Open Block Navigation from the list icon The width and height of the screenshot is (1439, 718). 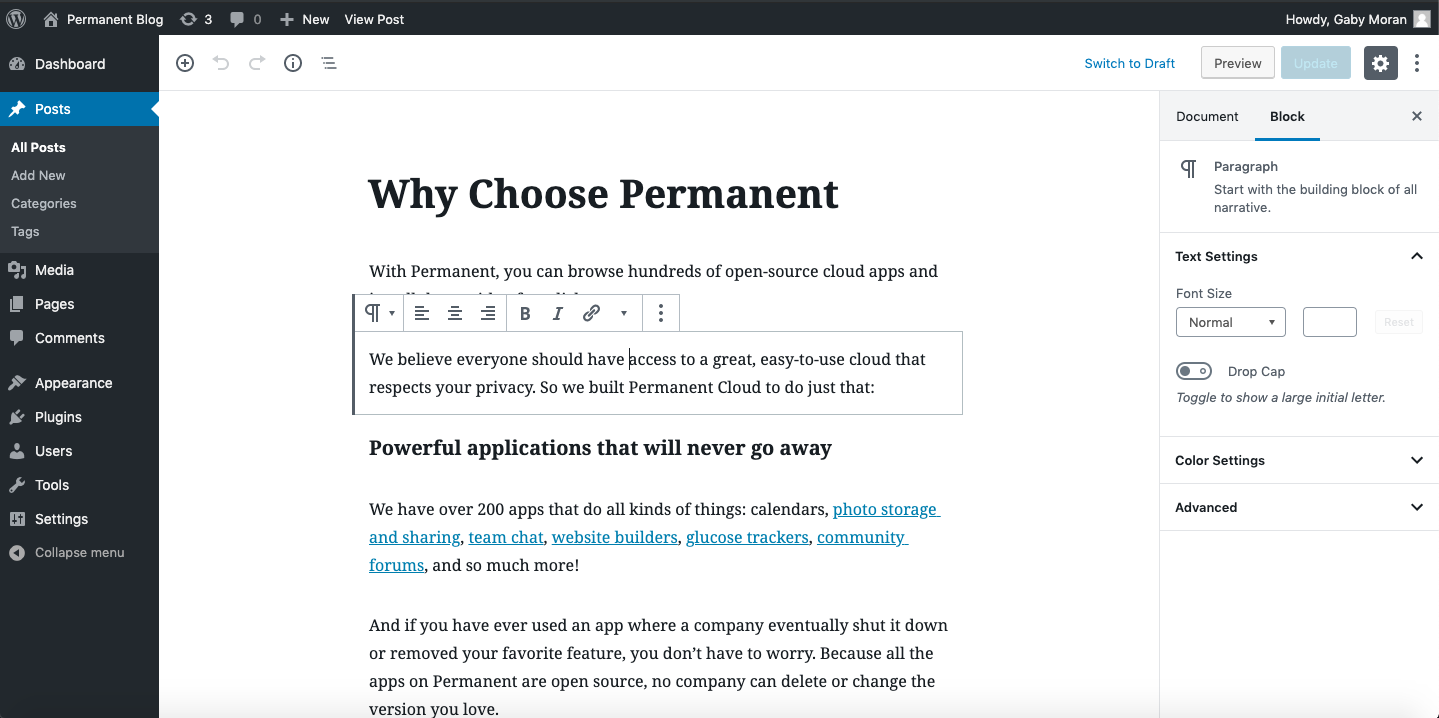coord(328,62)
